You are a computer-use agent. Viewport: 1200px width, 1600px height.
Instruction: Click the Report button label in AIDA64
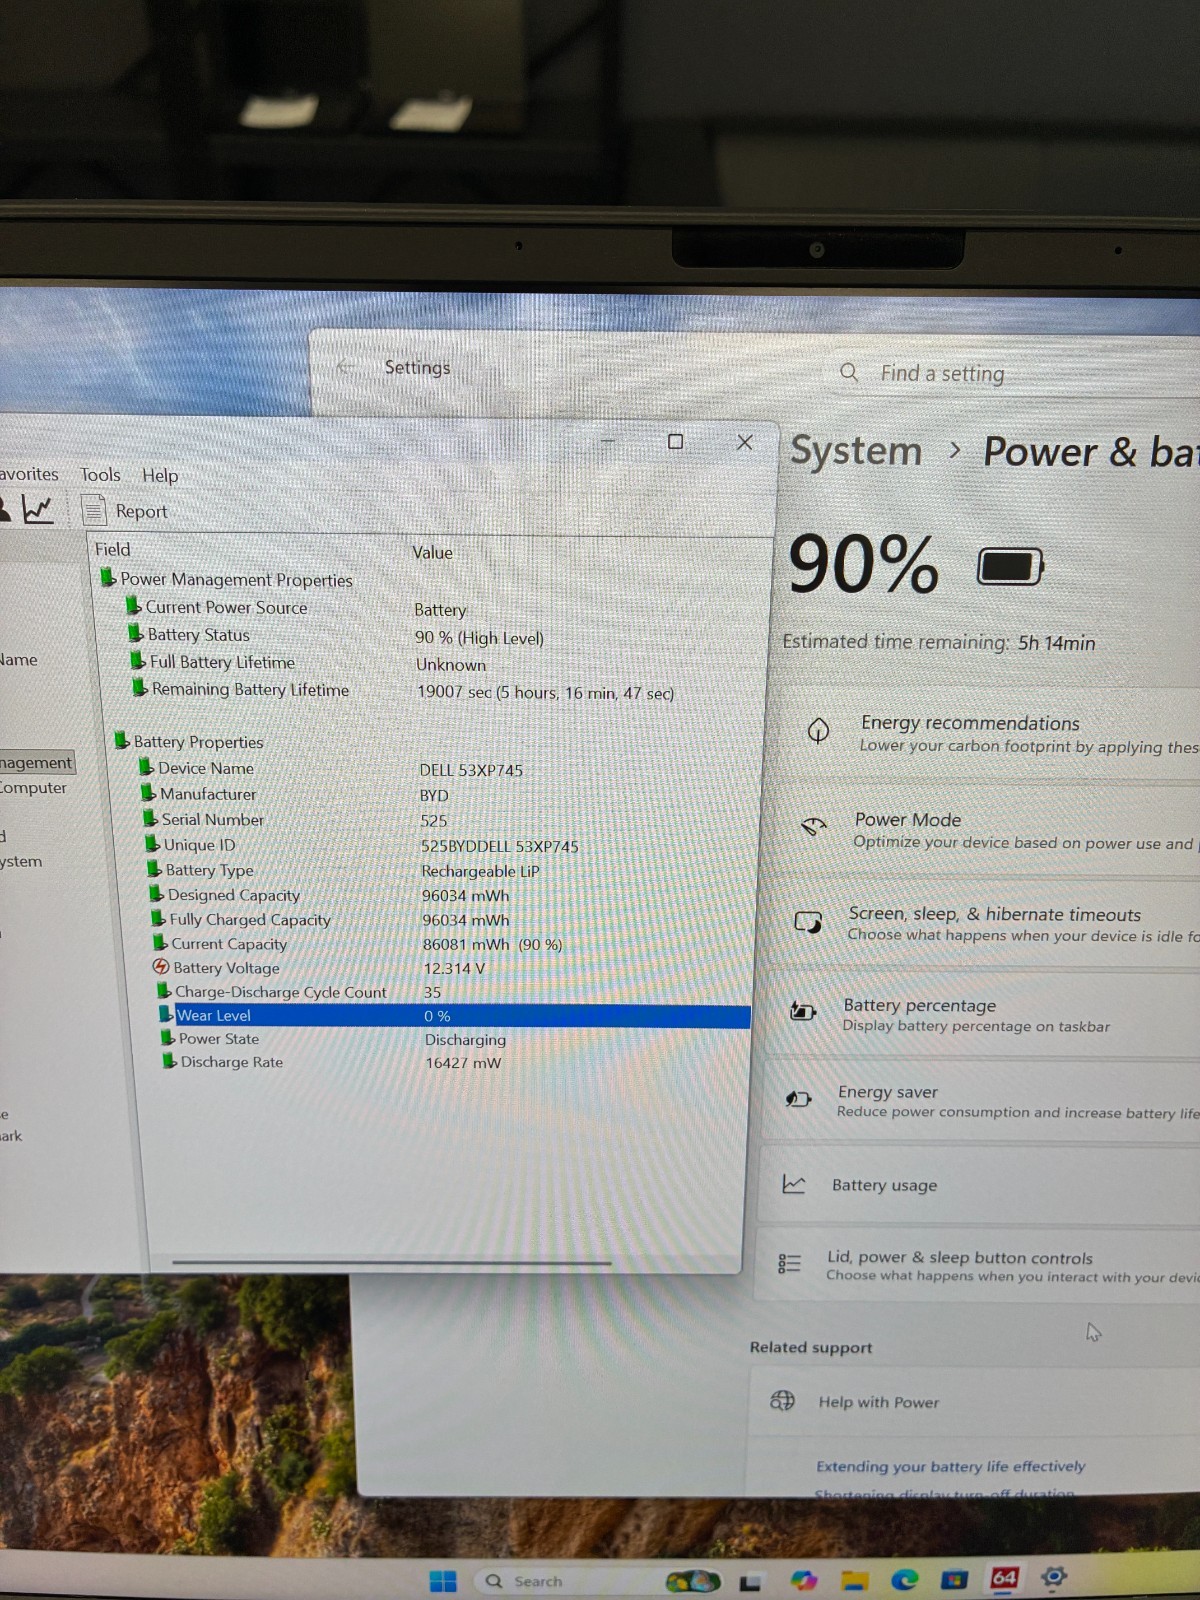click(141, 511)
